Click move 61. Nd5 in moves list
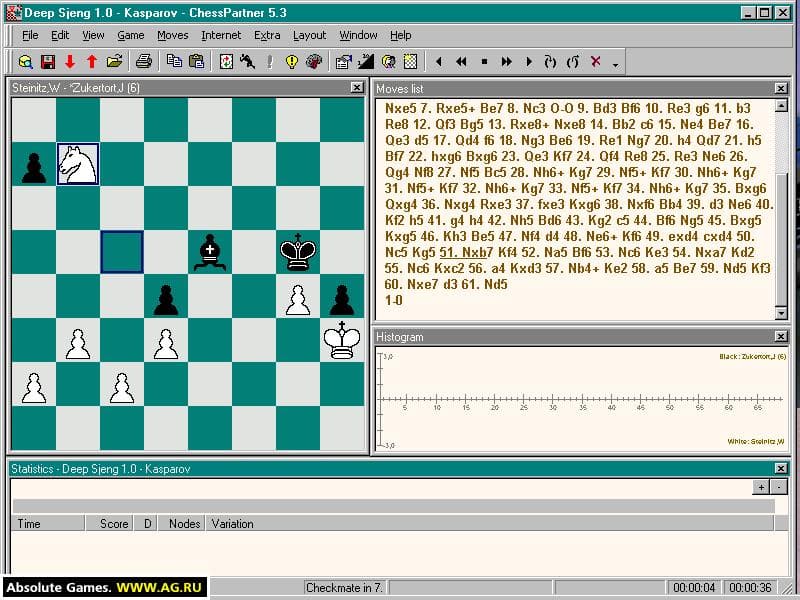 (x=482, y=284)
